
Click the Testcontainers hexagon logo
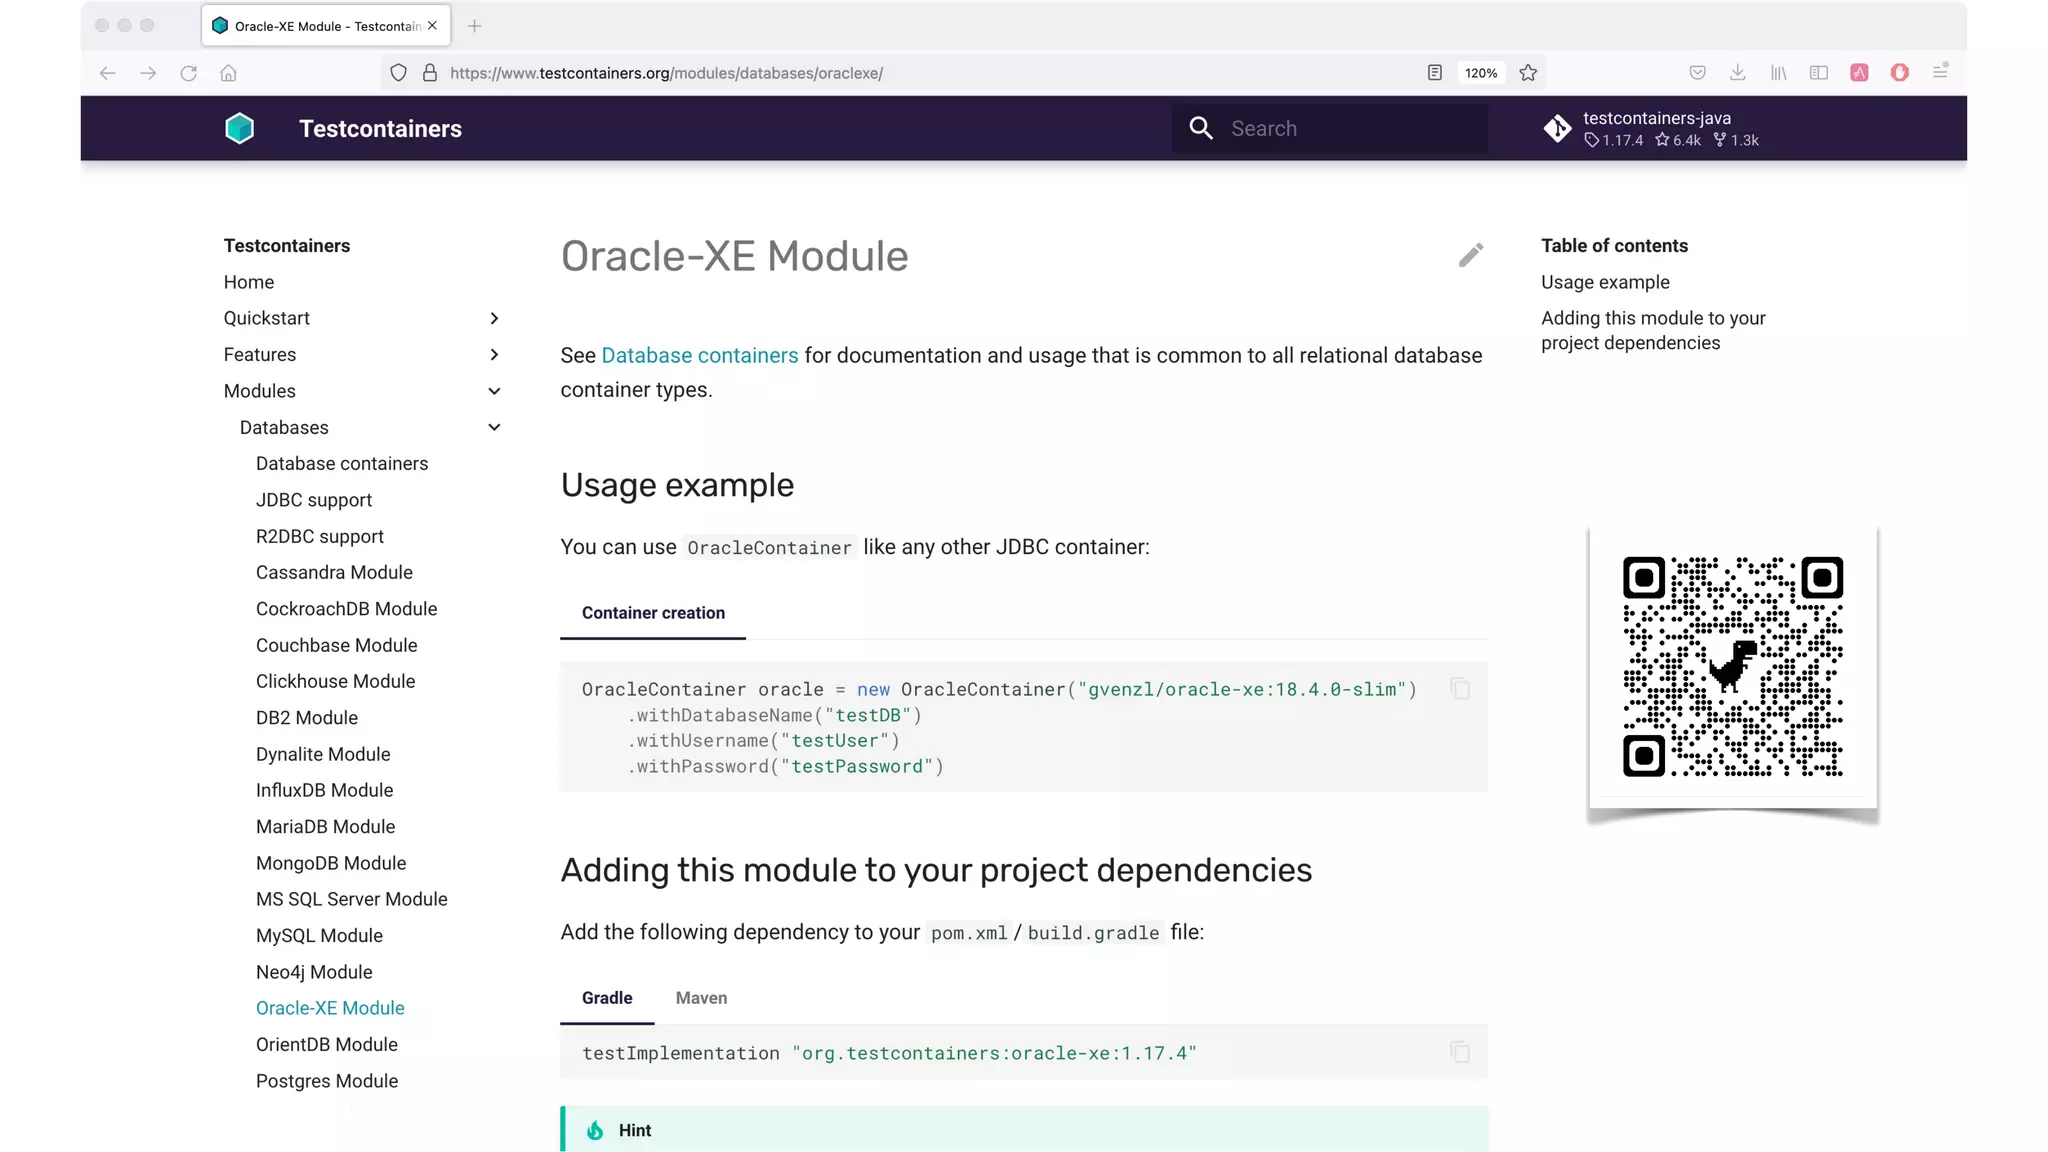click(239, 128)
